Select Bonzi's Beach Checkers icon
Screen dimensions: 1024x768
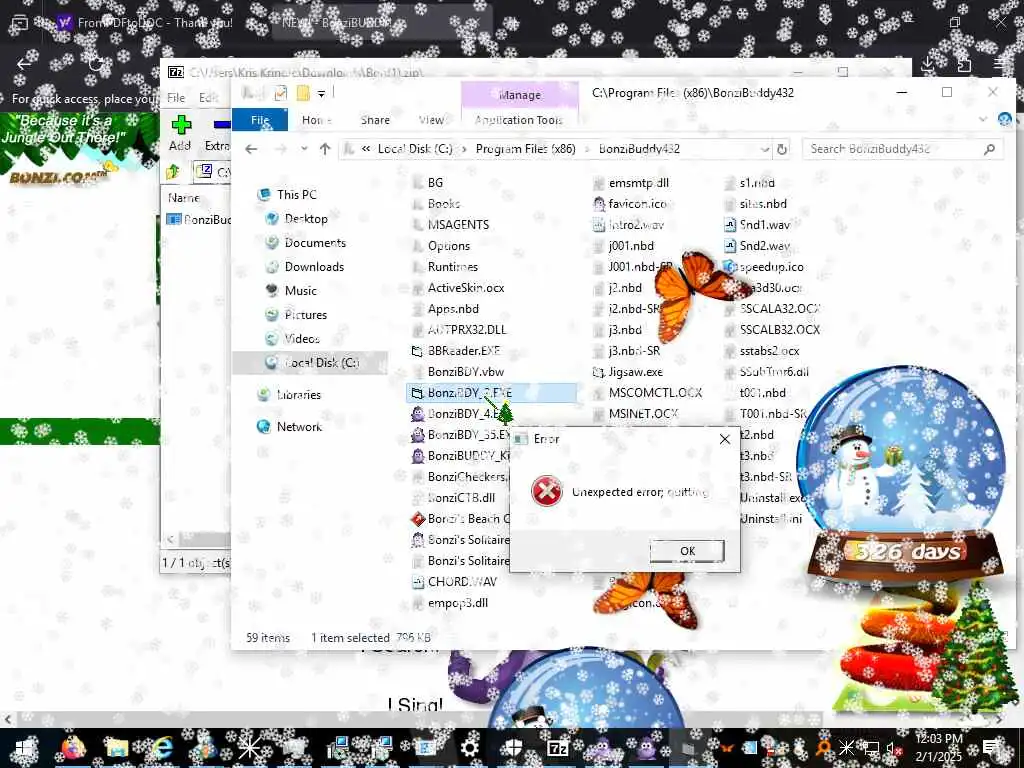pyautogui.click(x=418, y=519)
